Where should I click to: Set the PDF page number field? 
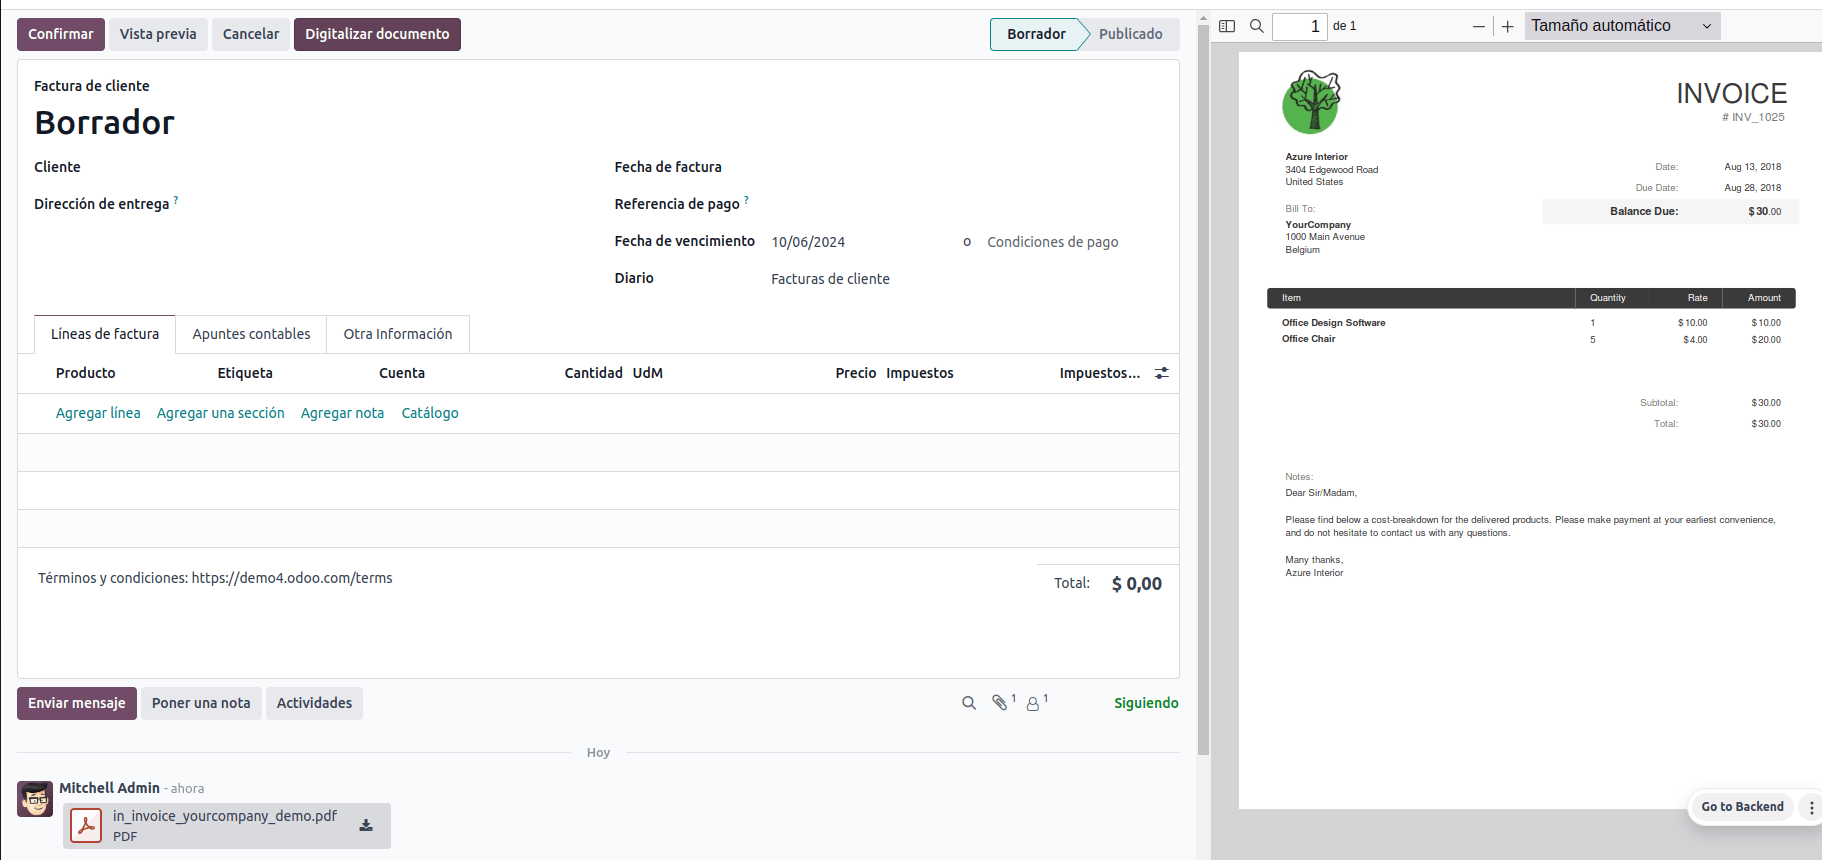coord(1299,26)
